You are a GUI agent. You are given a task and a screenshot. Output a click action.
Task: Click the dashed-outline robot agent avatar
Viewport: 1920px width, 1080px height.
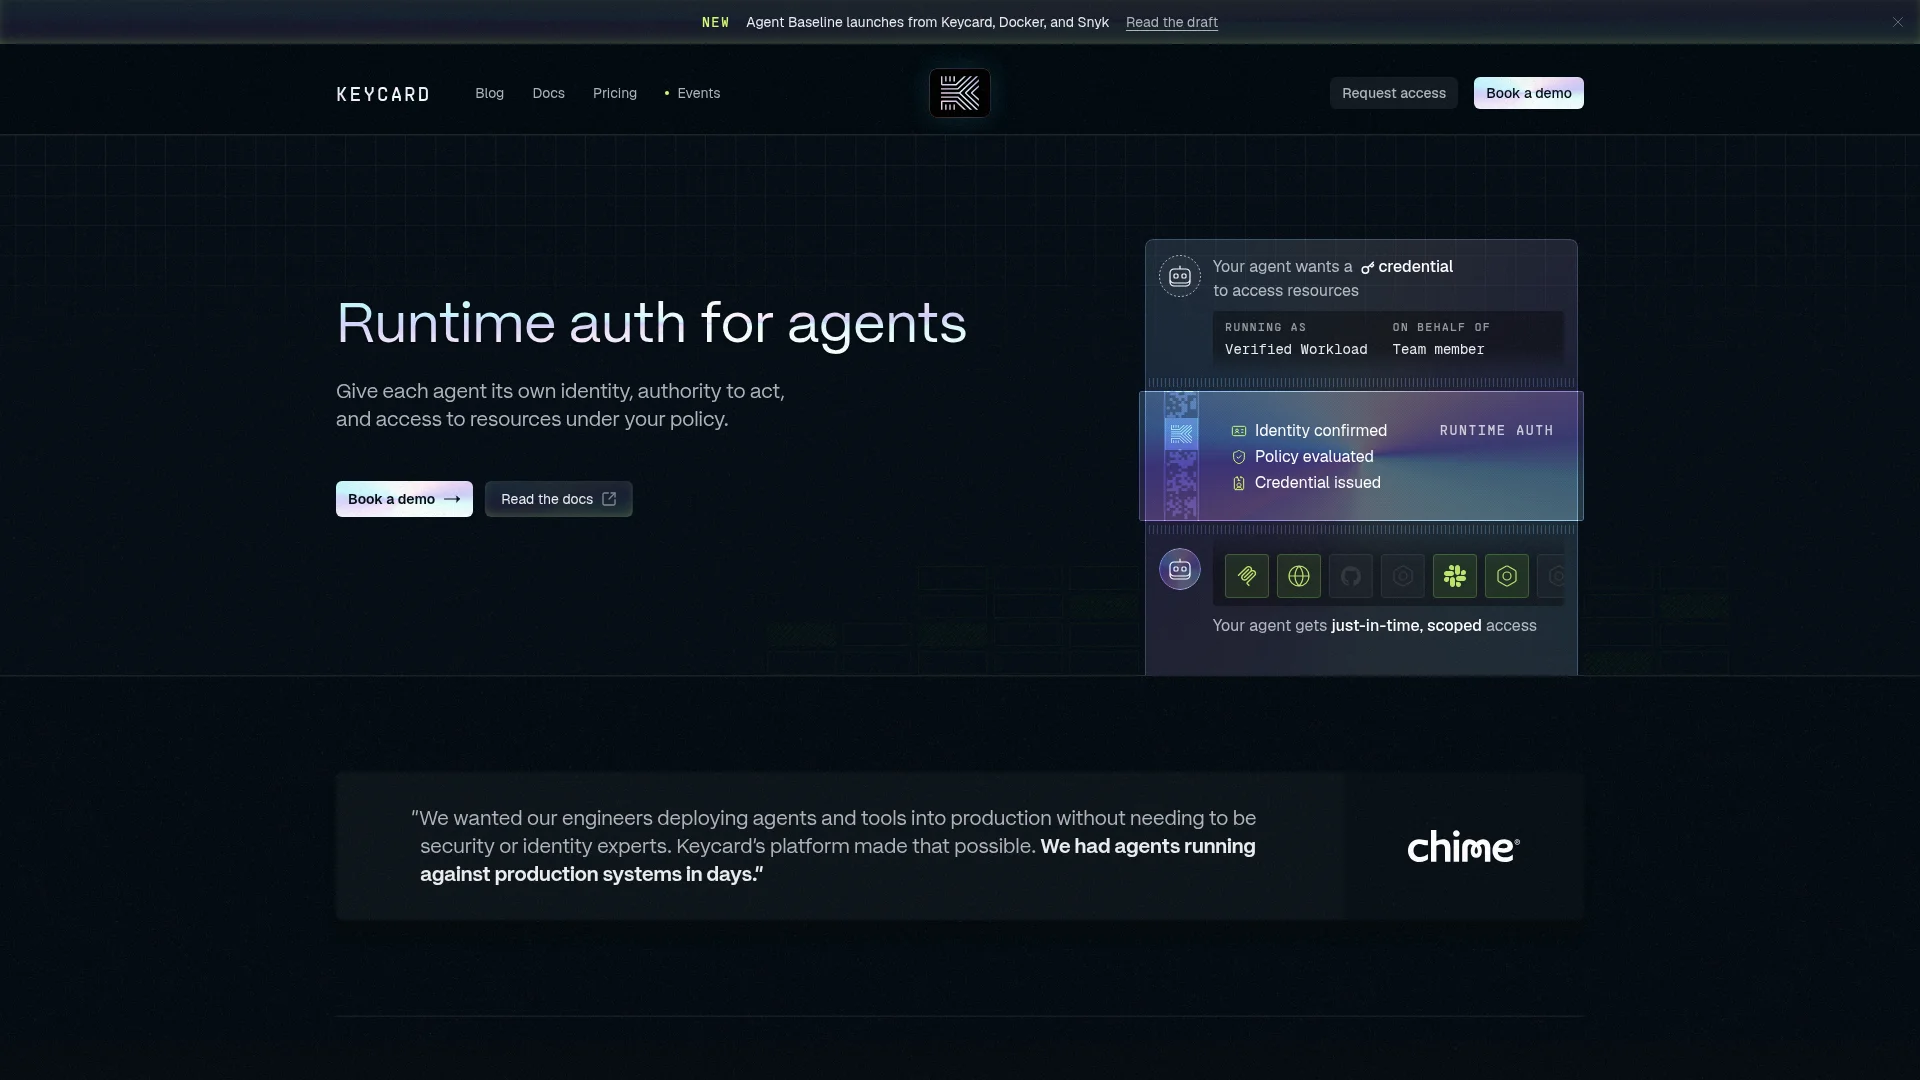coord(1180,276)
